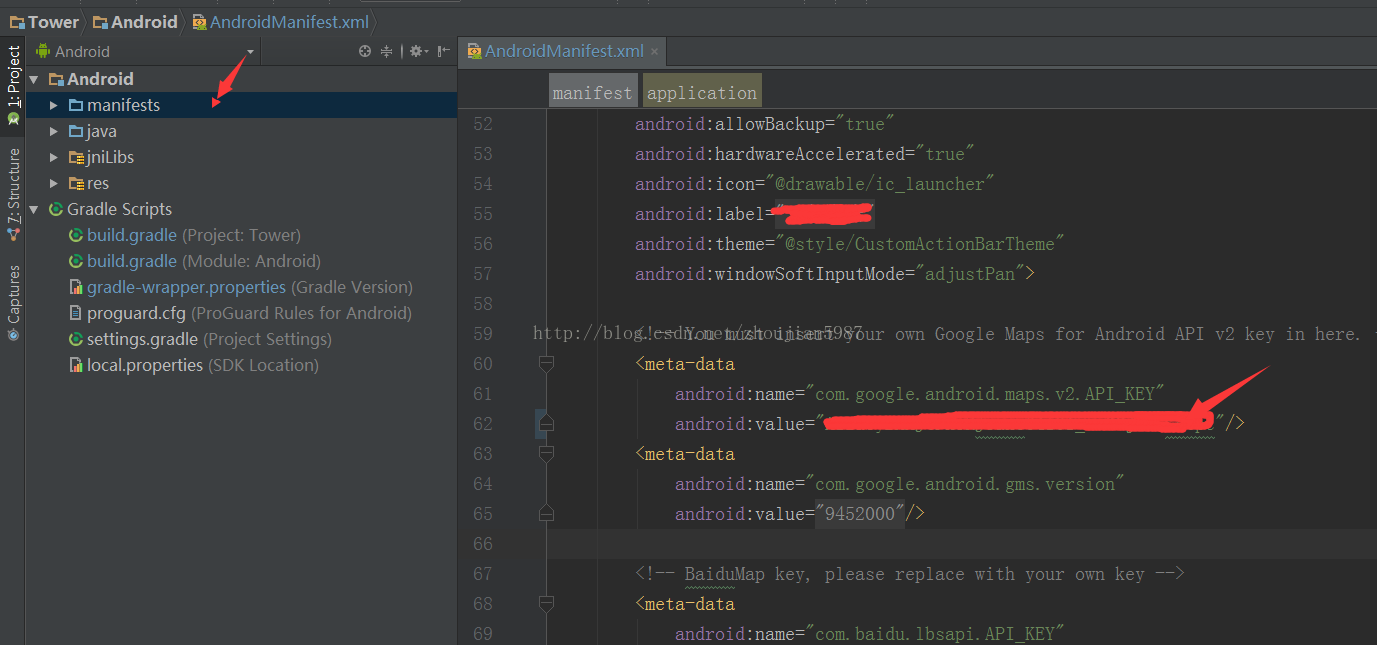Click the "9452000" value on line 65
Screen dimensions: 1377x645
click(860, 514)
